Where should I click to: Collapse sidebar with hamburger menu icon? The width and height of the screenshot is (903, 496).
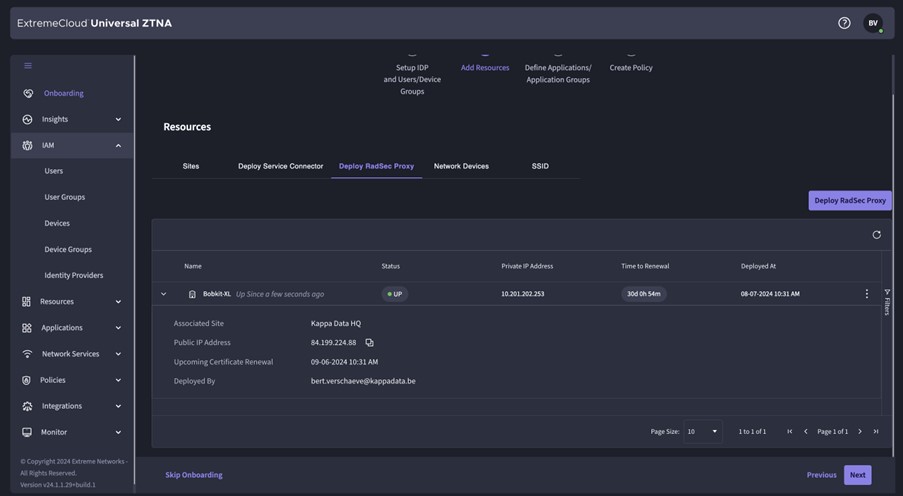tap(28, 66)
